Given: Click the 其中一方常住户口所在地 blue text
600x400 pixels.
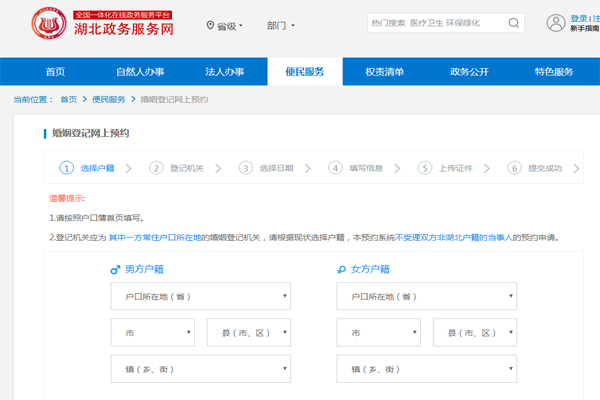Looking at the screenshot, I should tap(155, 238).
